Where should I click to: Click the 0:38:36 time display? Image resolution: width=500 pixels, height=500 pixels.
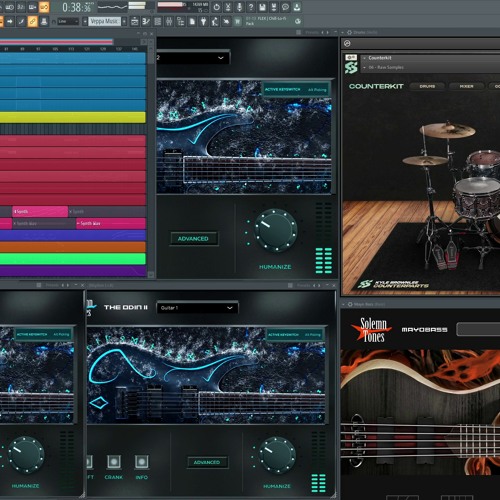(77, 7)
